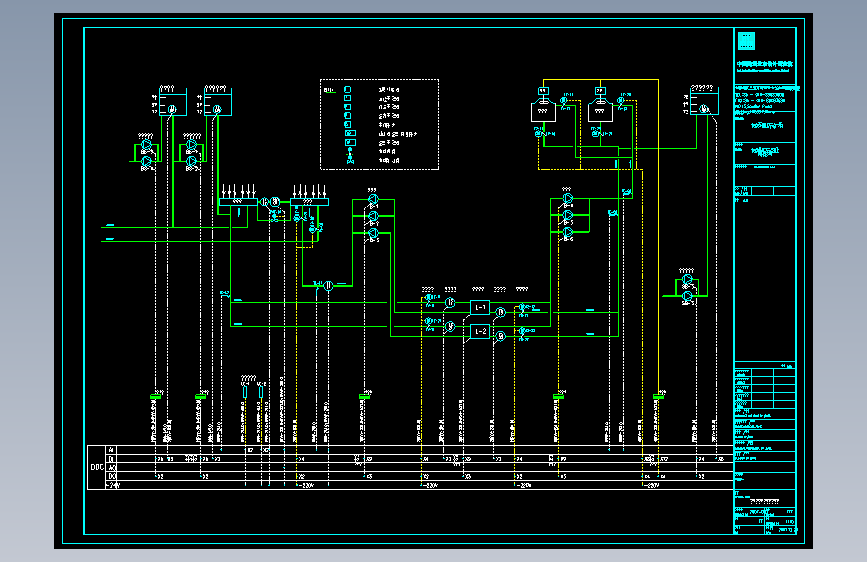Select the L-2 chiller block
Viewport: 867px width, 562px height.
point(480,331)
